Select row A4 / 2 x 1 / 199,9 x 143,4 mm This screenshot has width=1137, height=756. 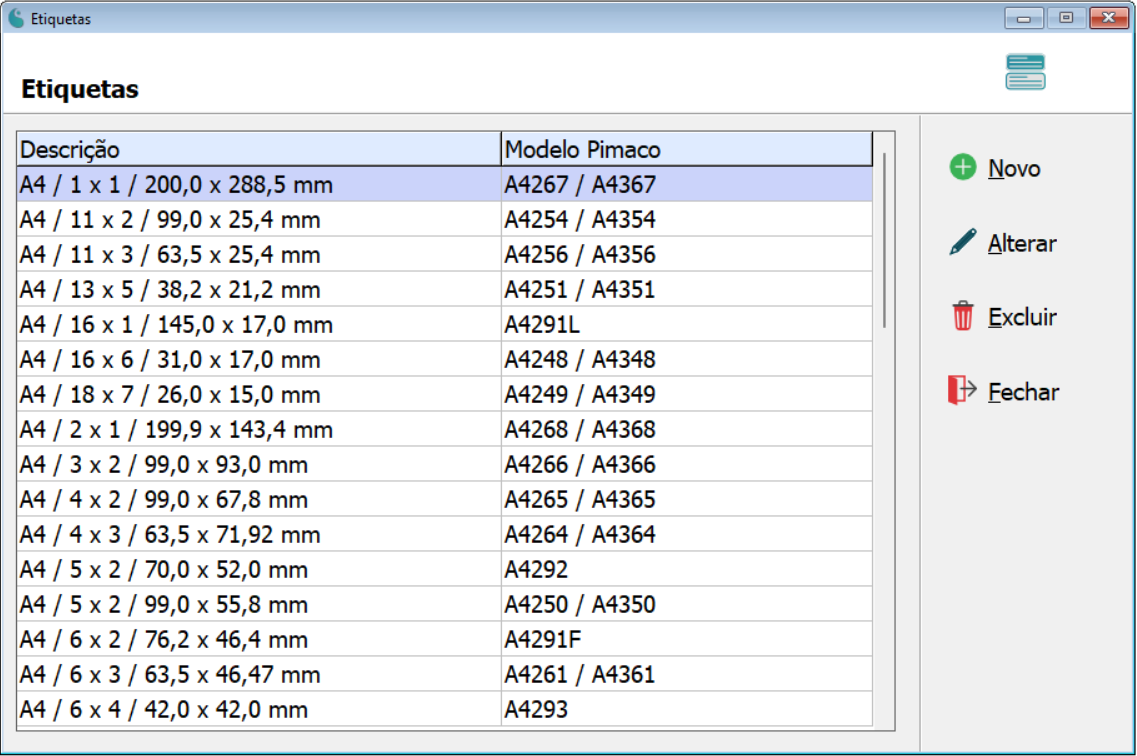445,429
